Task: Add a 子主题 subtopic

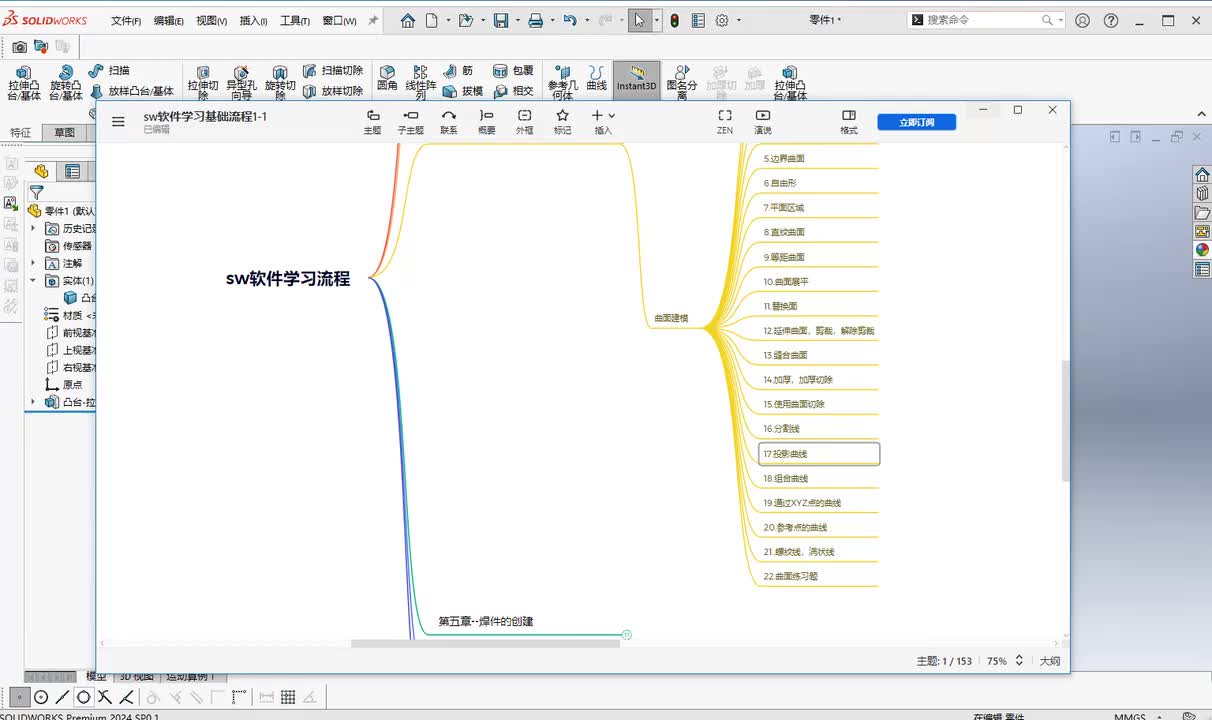Action: [x=410, y=122]
